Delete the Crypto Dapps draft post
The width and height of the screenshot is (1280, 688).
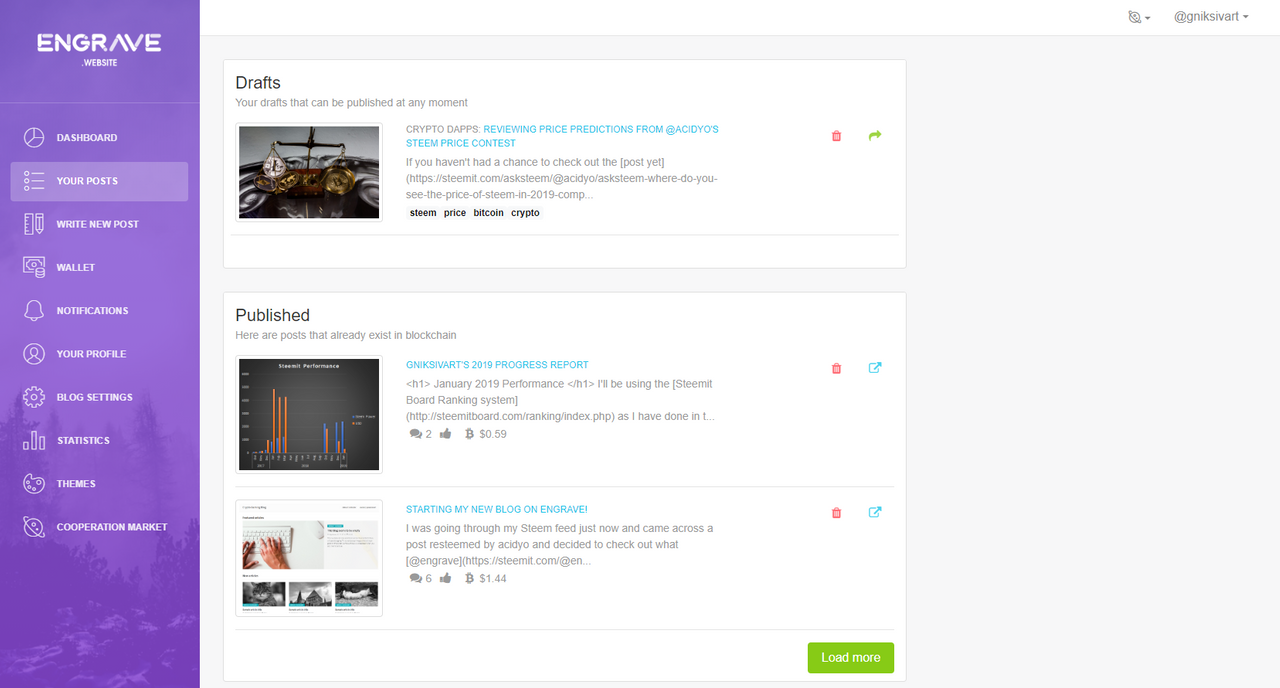coord(837,136)
